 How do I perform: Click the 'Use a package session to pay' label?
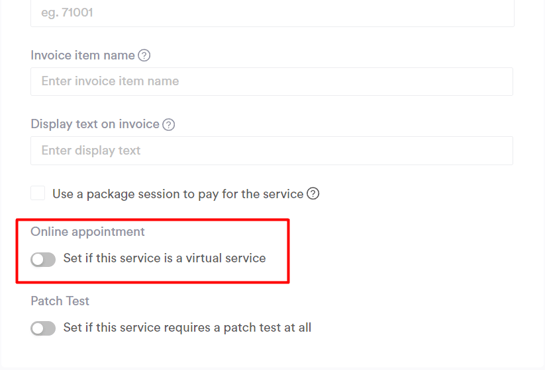[x=178, y=194]
